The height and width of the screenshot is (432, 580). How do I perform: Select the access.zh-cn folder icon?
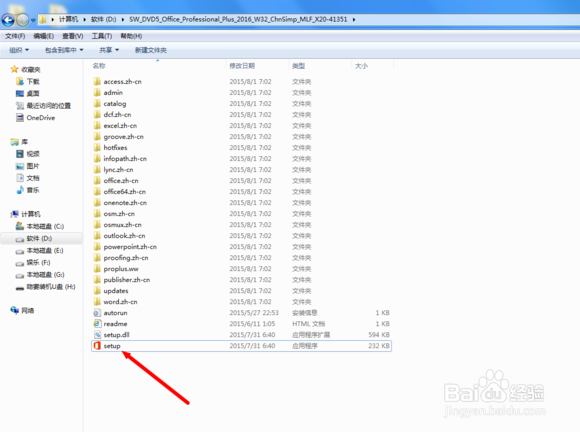click(x=97, y=81)
